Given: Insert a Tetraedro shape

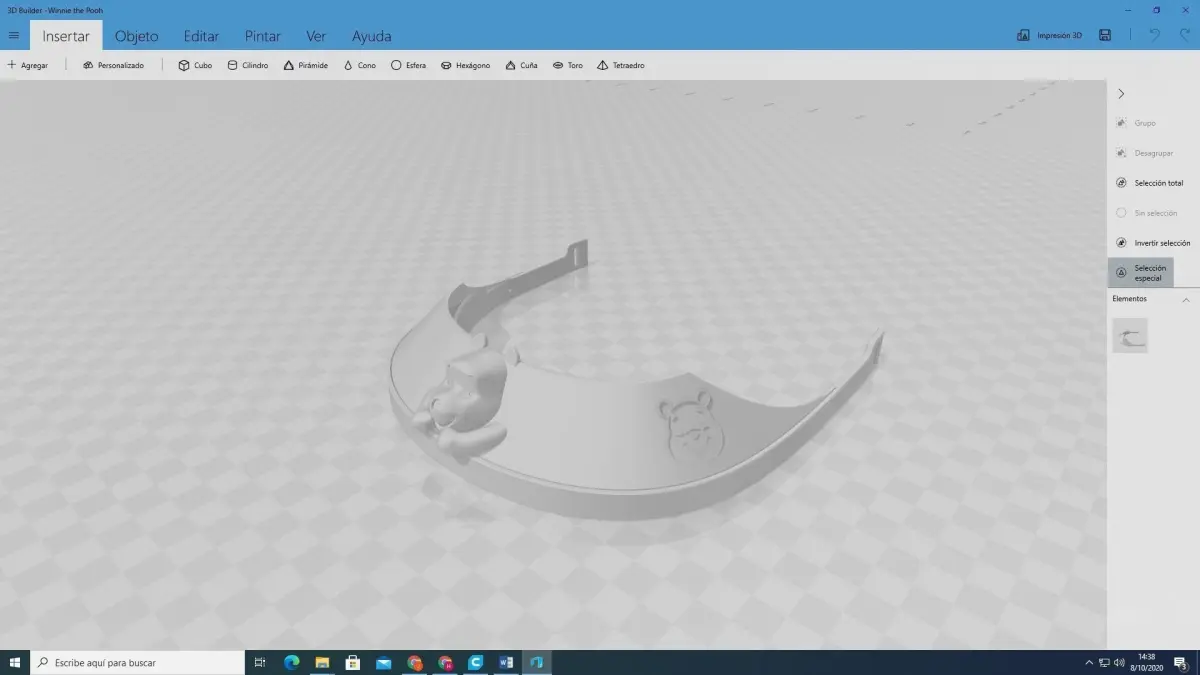Looking at the screenshot, I should [x=620, y=65].
